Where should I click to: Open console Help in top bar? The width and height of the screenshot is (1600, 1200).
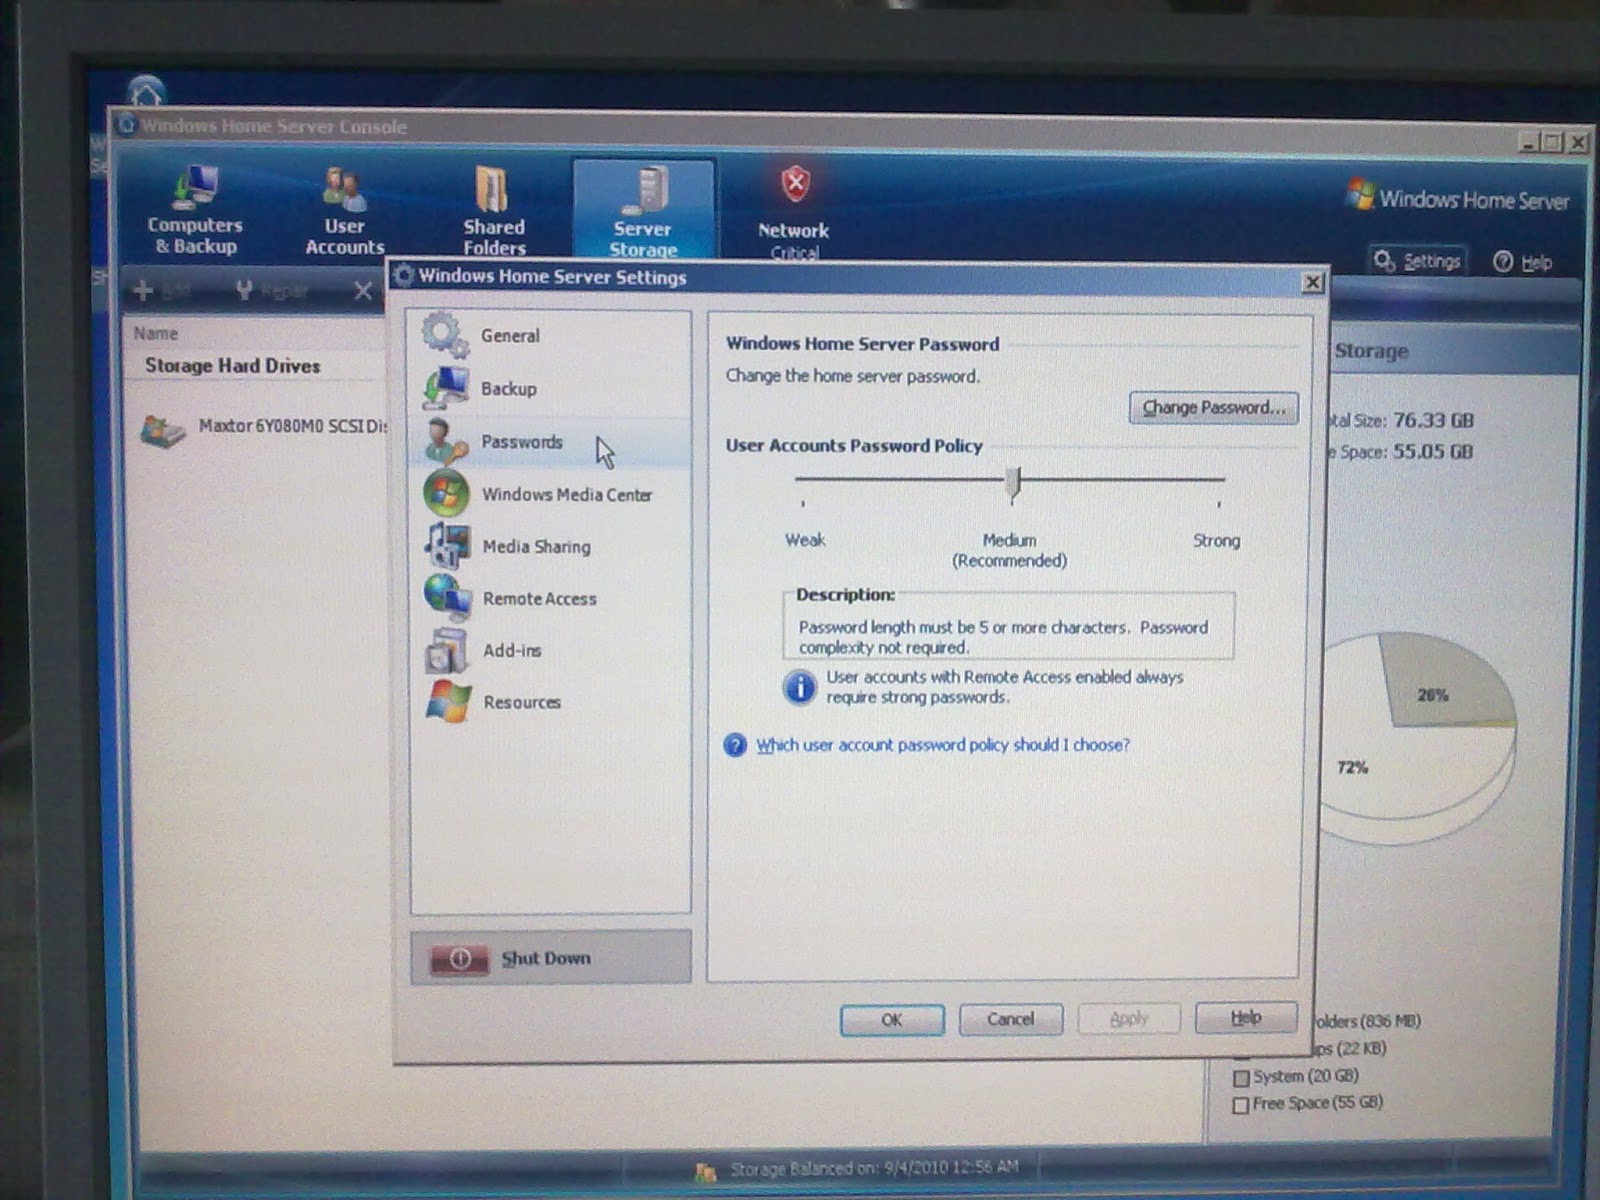pyautogui.click(x=1523, y=262)
